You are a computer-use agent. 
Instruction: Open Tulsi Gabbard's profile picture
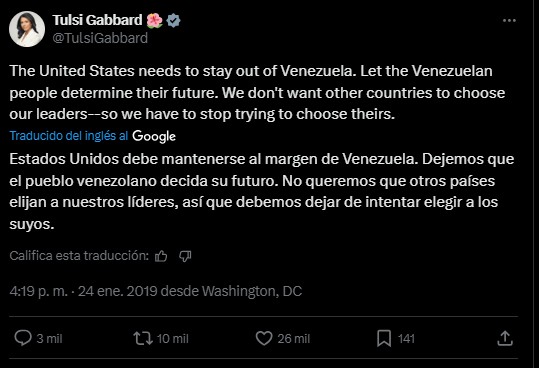click(27, 29)
